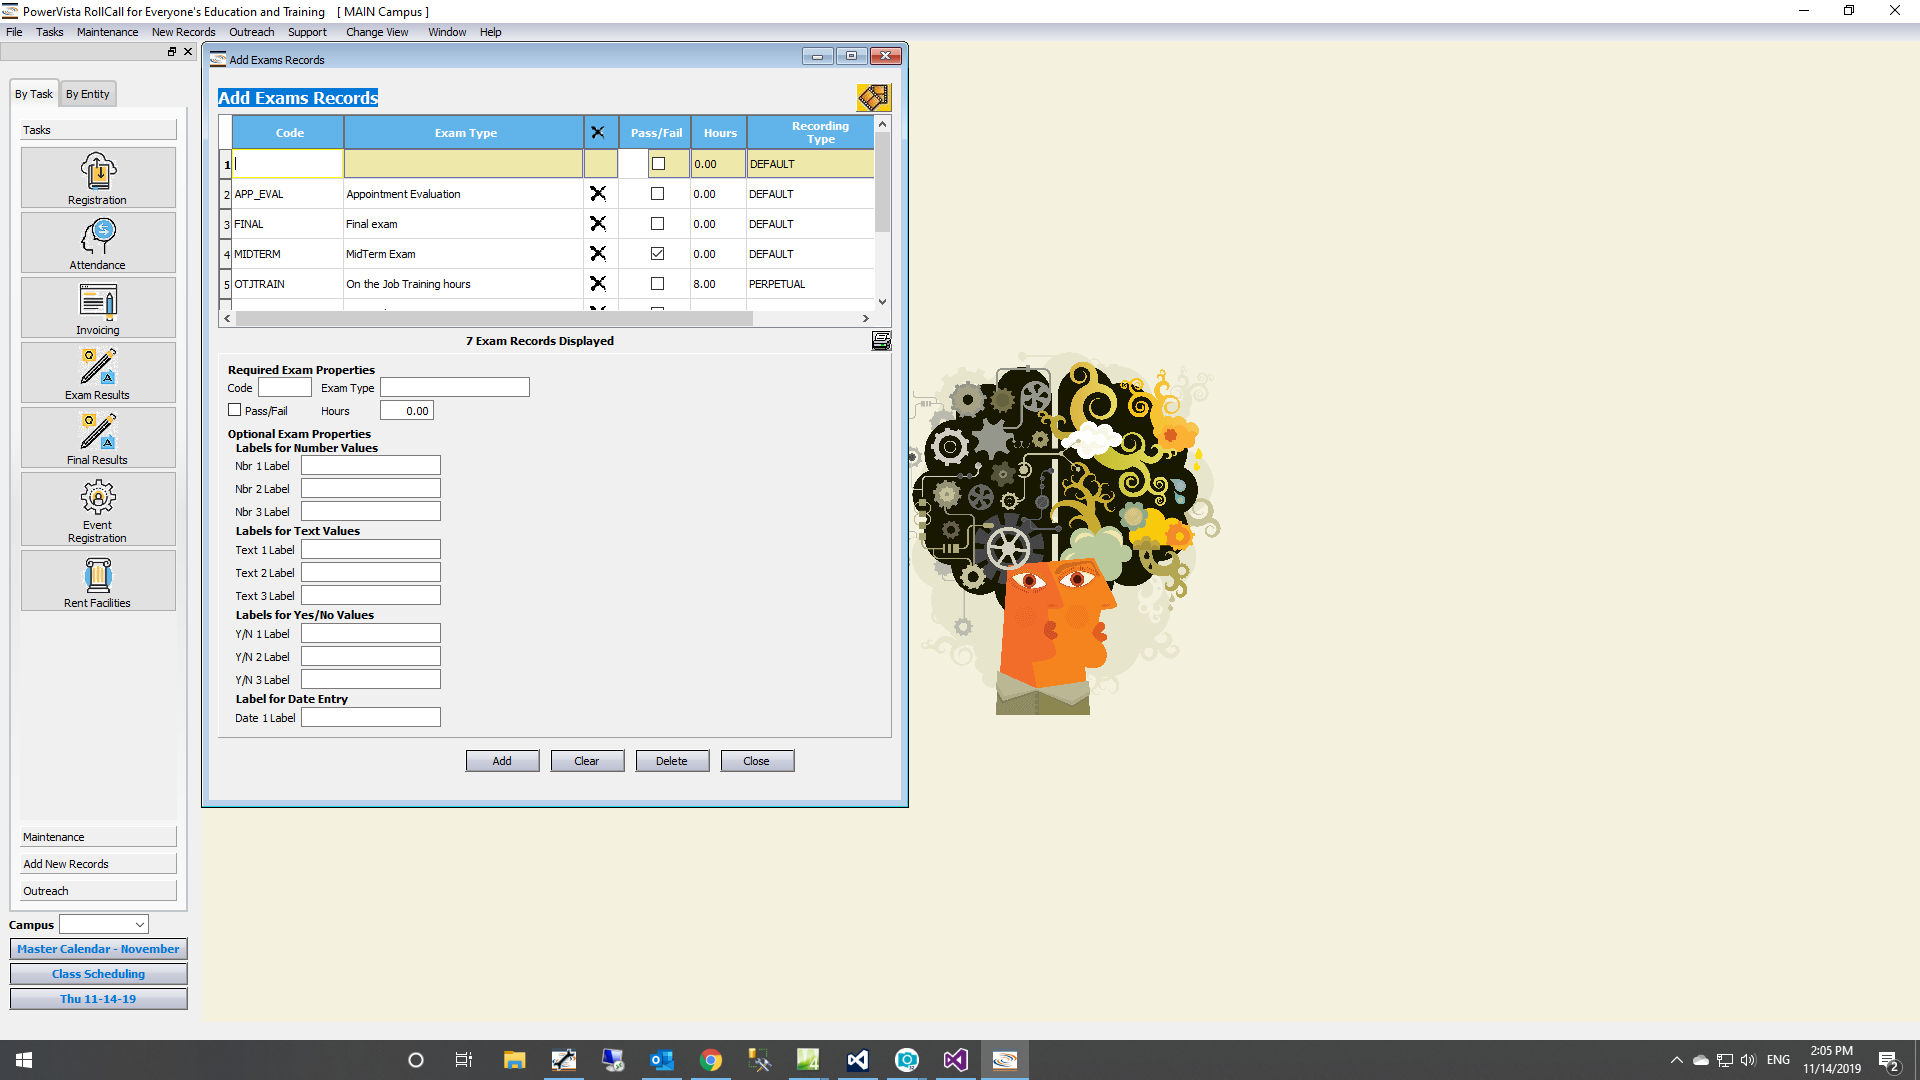Open the Attendance task icon
This screenshot has height=1080, width=1920.
[98, 243]
